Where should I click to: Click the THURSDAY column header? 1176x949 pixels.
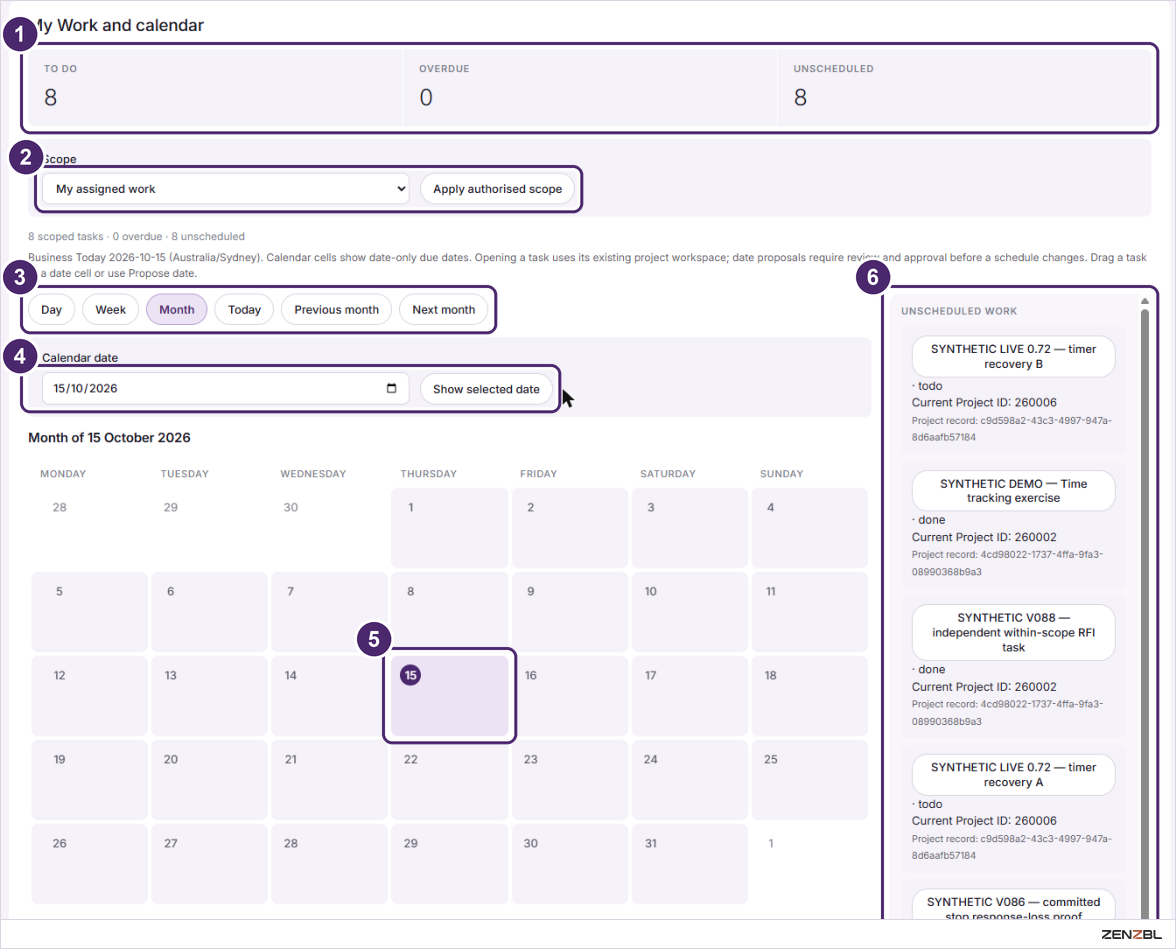[428, 473]
